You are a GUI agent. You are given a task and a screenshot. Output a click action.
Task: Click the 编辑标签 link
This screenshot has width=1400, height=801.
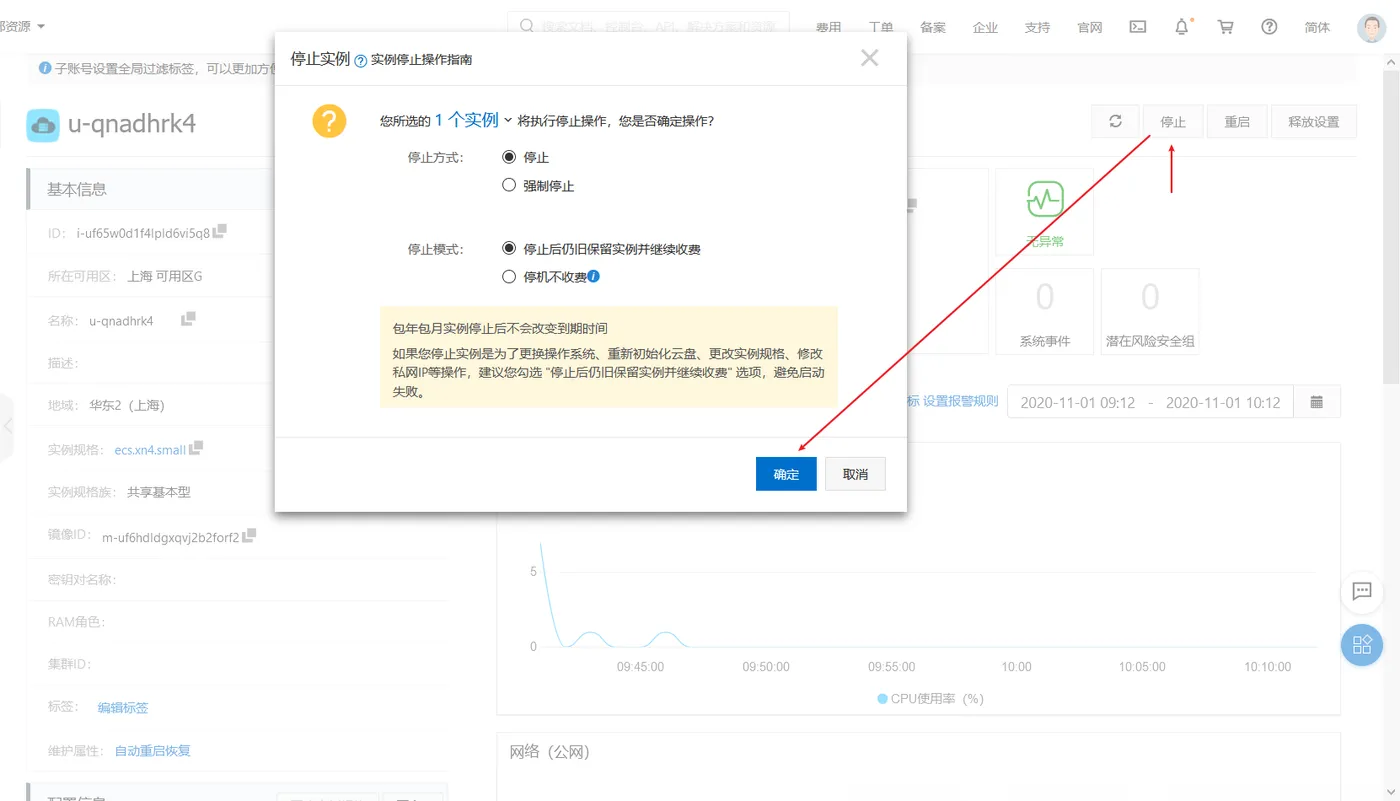tap(122, 707)
